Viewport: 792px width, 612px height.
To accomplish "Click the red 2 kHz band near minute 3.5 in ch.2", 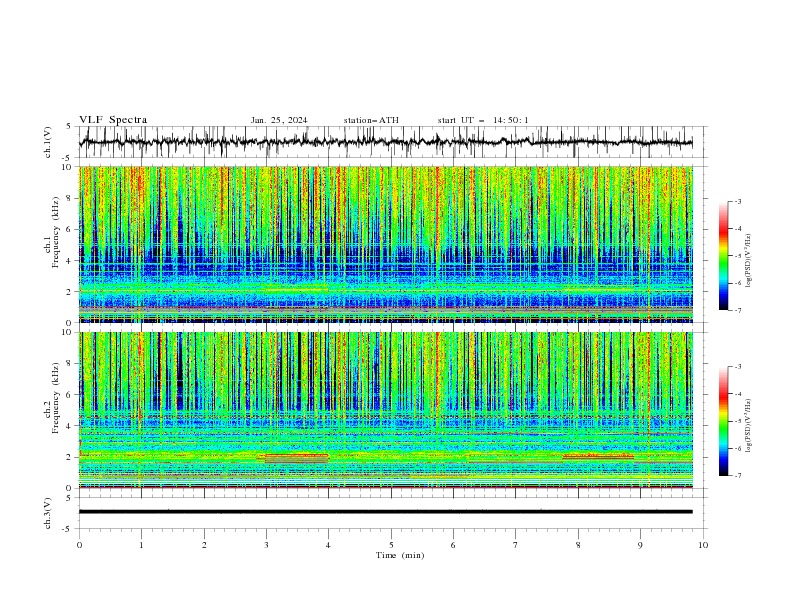I will click(x=296, y=458).
